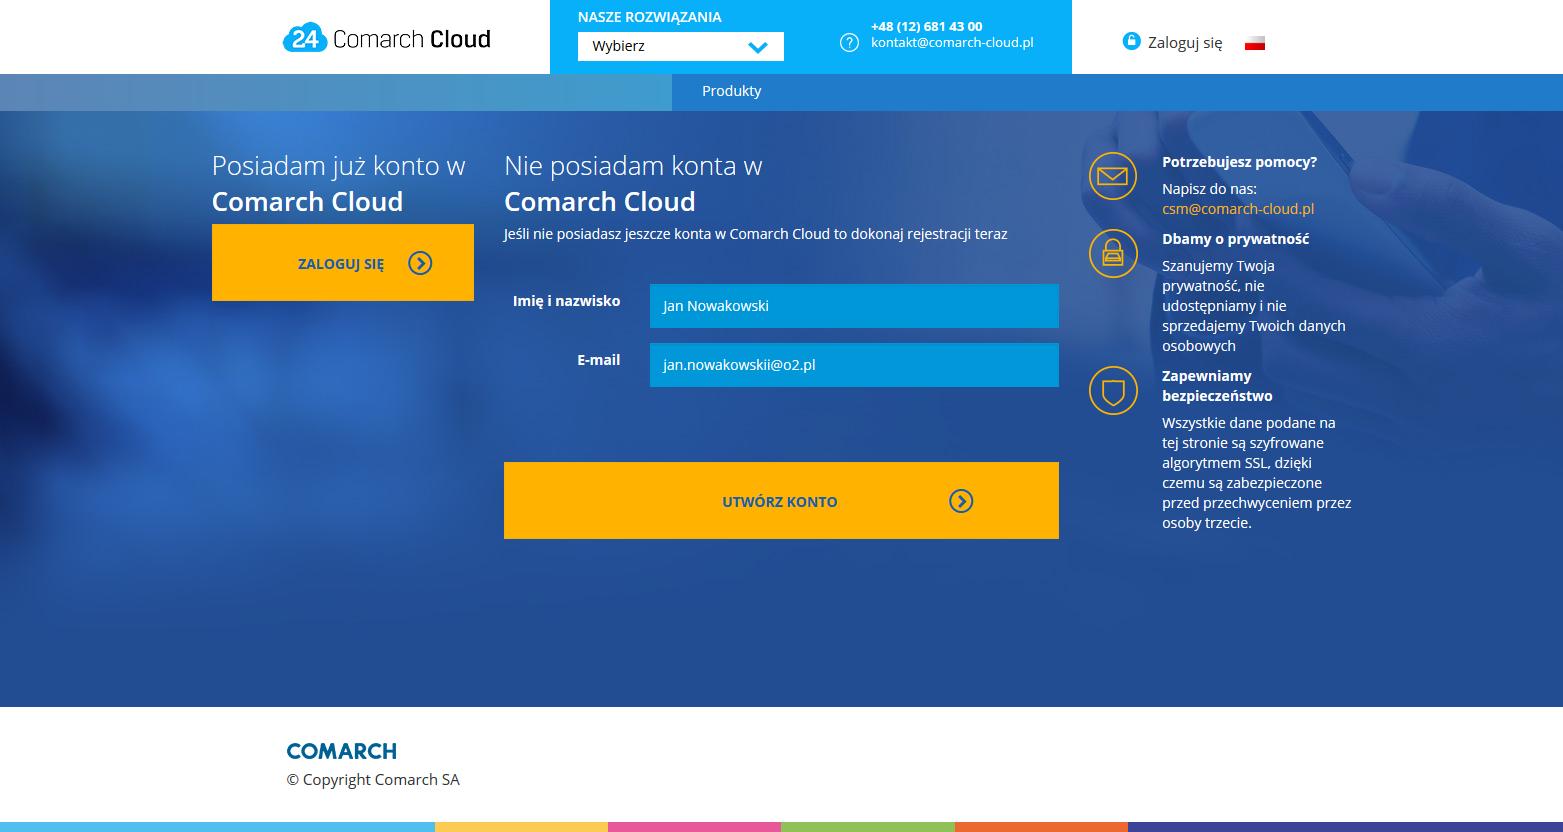Click the Posiadam już konto heading

point(339,184)
